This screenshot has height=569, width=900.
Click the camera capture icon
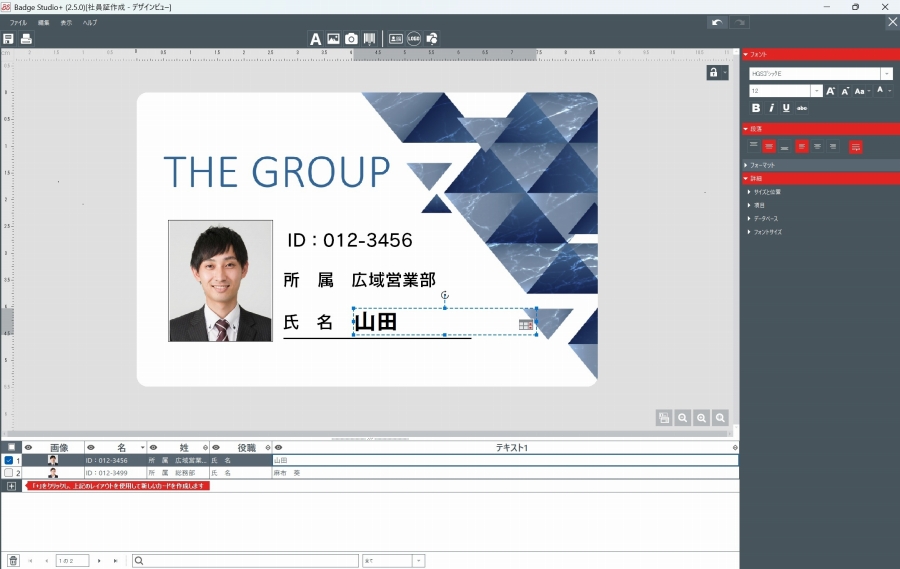coord(351,39)
